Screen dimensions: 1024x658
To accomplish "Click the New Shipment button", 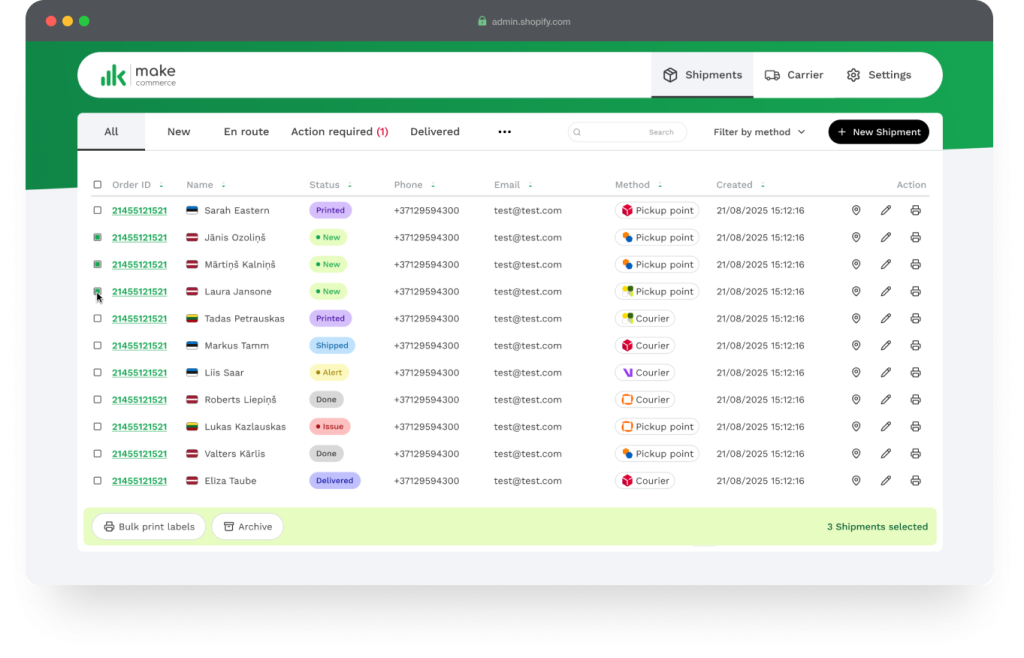I will tap(878, 132).
